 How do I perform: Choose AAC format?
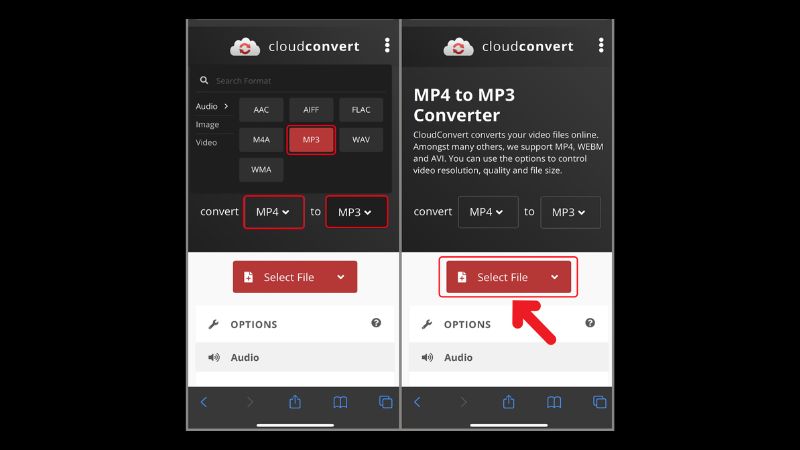click(261, 110)
